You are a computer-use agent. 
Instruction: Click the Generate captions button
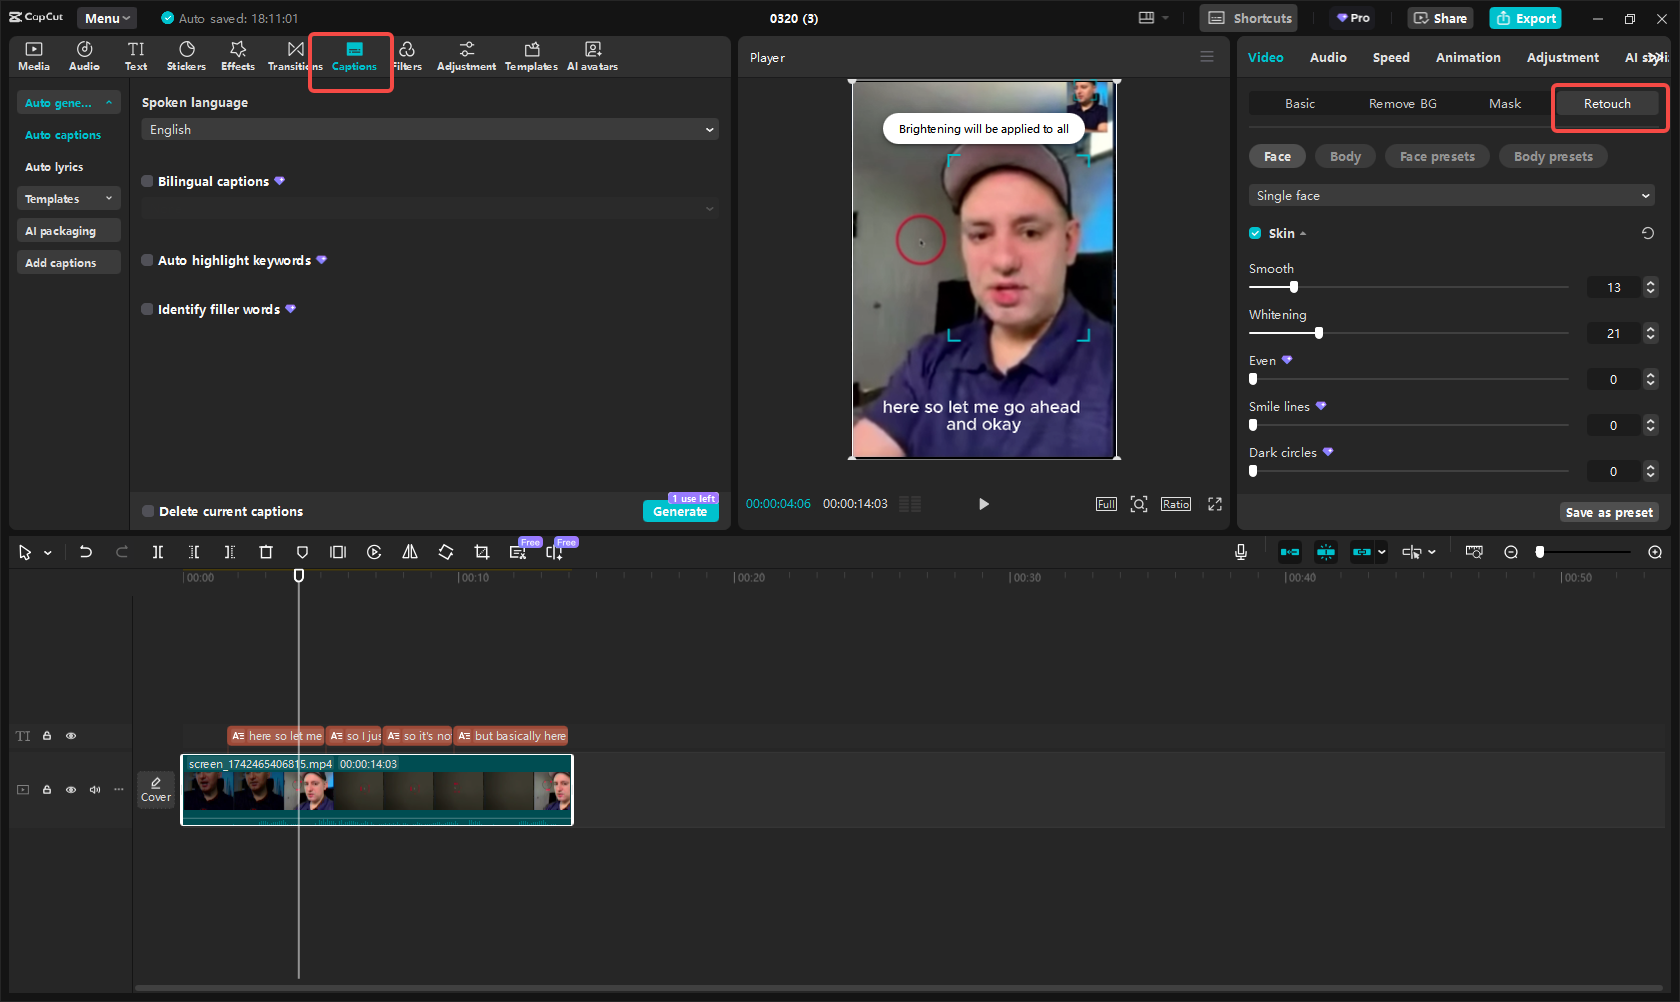pos(680,511)
